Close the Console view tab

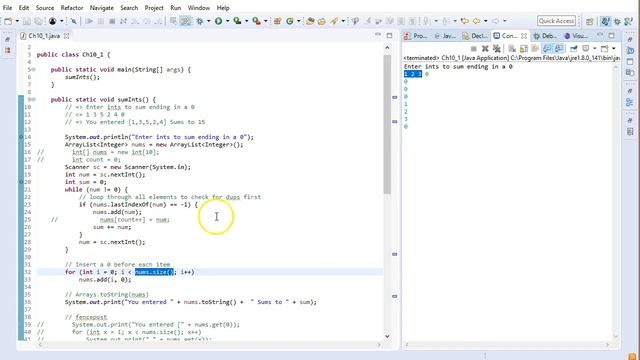point(524,36)
